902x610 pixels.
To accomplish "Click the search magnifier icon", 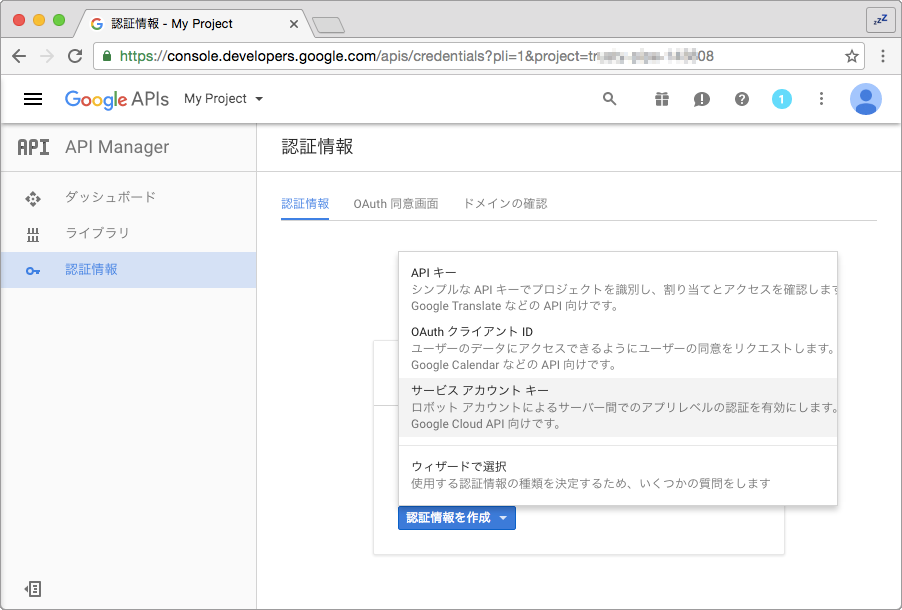I will (609, 99).
